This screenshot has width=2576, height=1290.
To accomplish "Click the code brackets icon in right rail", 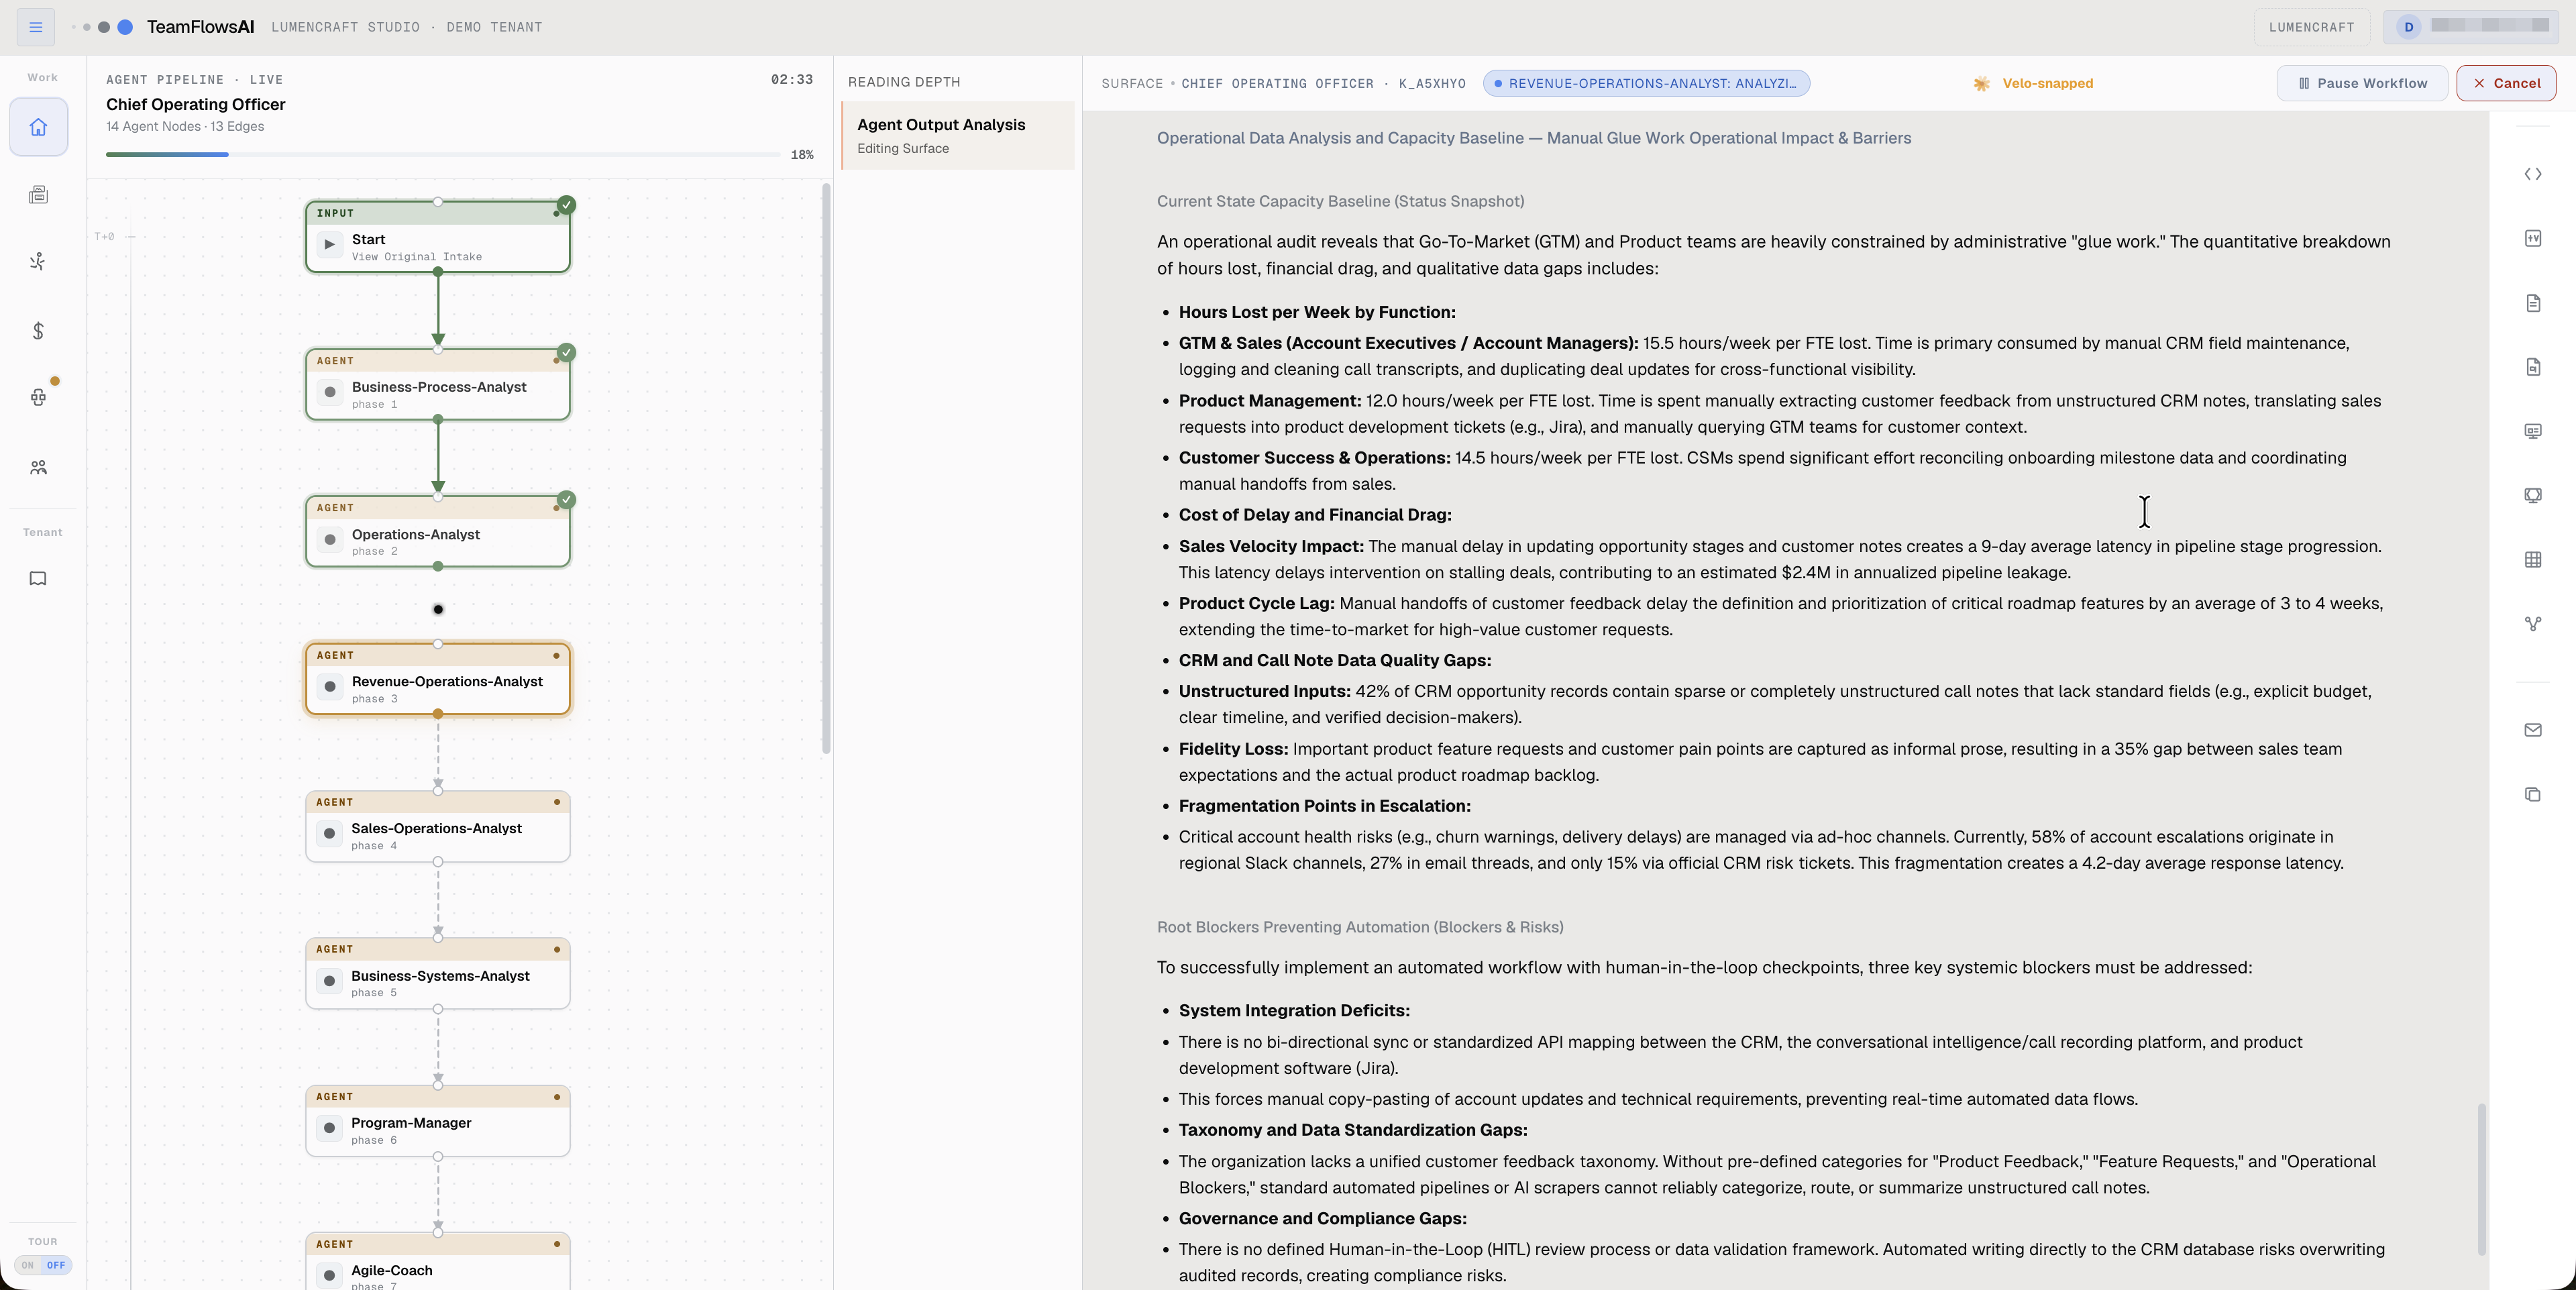I will (x=2533, y=174).
